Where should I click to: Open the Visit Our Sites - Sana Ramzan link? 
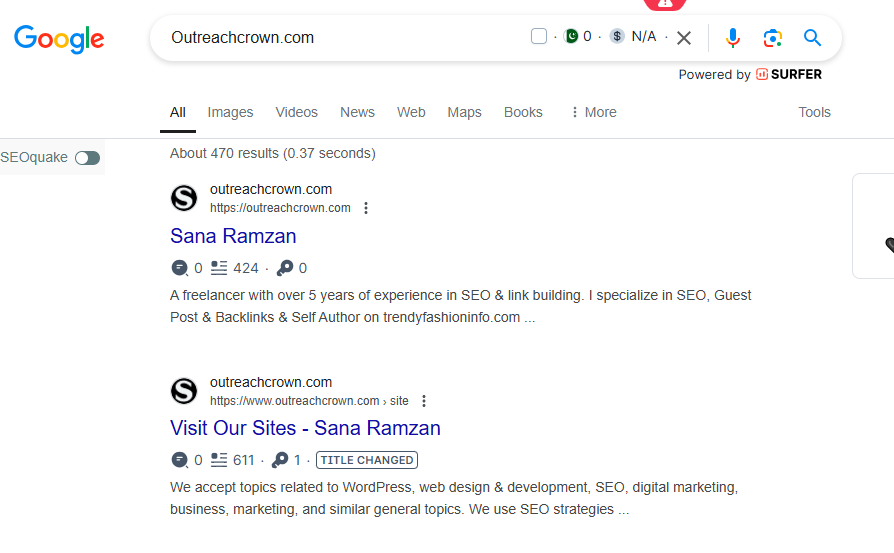tap(305, 428)
